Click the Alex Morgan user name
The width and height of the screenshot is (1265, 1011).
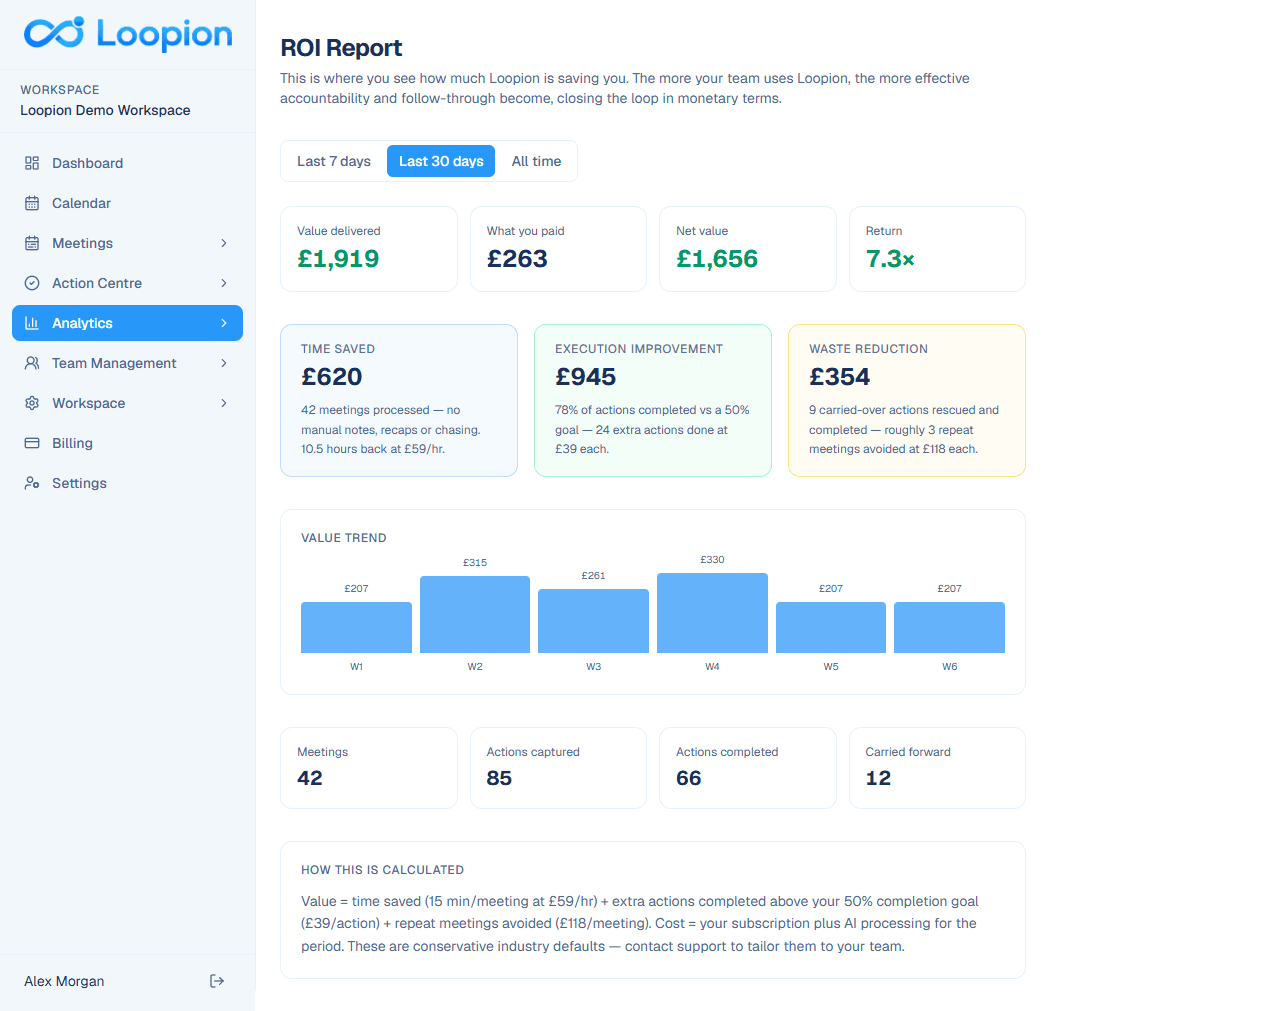(x=64, y=981)
